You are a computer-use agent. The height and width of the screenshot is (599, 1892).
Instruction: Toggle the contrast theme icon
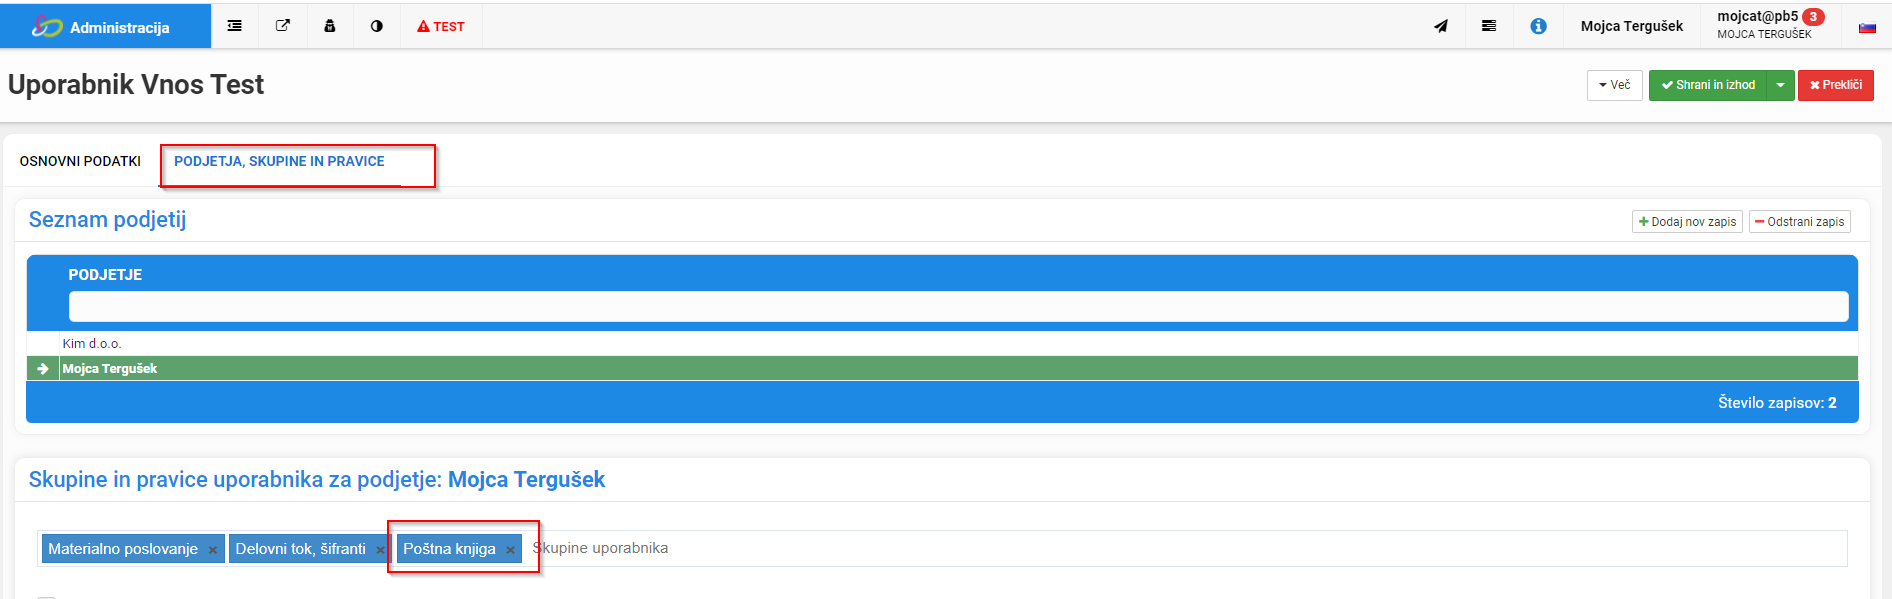click(x=376, y=26)
